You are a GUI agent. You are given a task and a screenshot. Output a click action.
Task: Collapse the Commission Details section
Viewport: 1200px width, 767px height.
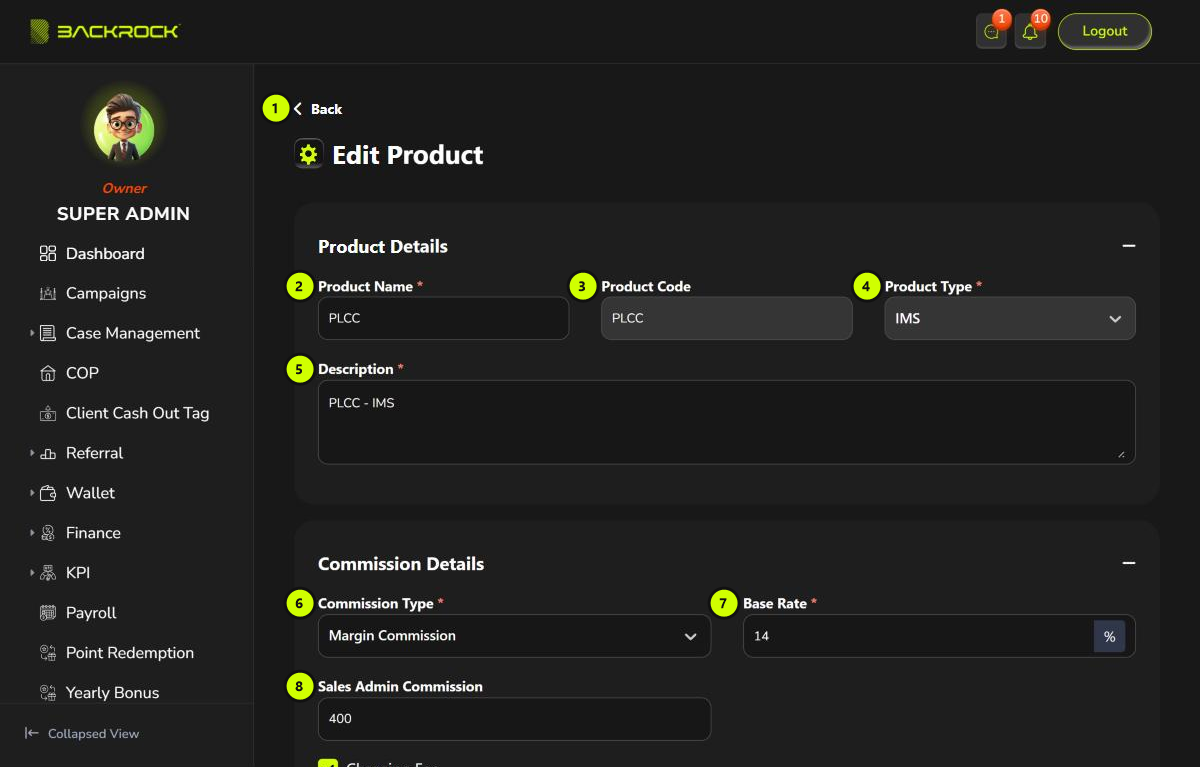tap(1129, 564)
